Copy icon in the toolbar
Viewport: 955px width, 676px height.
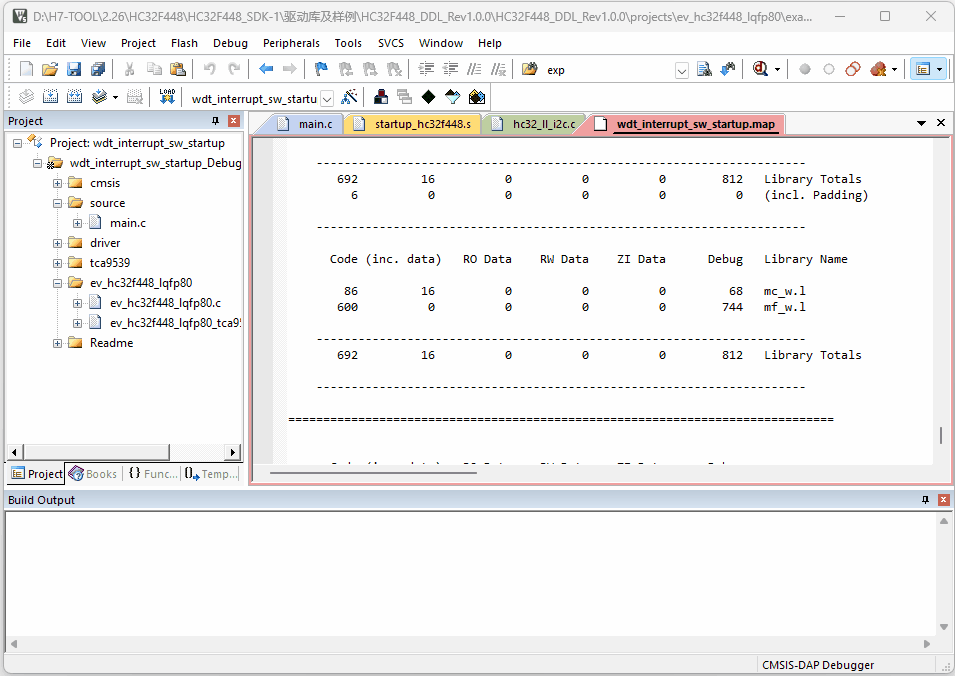154,69
